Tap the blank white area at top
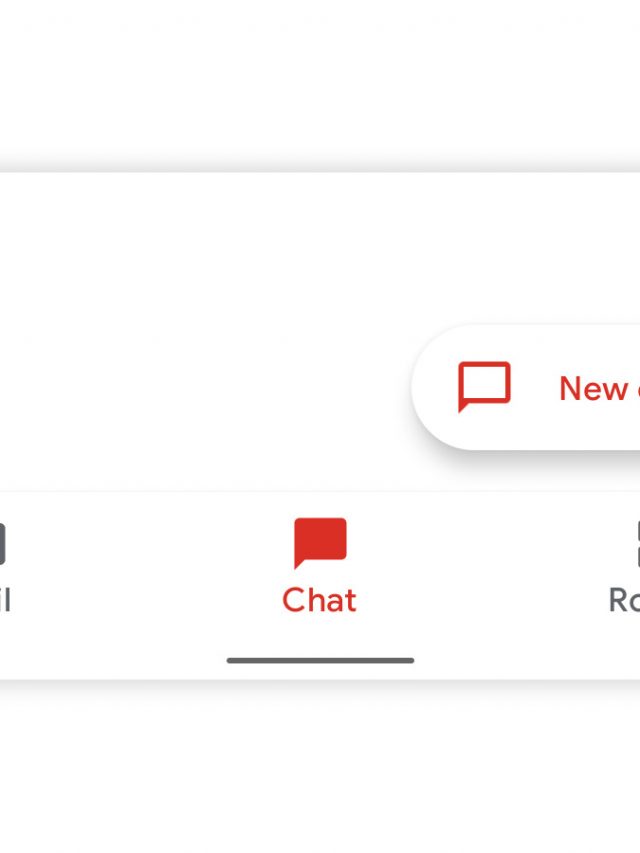The height and width of the screenshot is (853, 640). pos(320,80)
